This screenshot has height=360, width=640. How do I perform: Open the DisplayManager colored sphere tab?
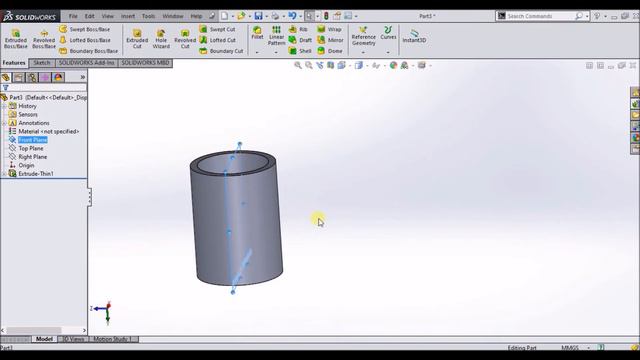[58, 77]
